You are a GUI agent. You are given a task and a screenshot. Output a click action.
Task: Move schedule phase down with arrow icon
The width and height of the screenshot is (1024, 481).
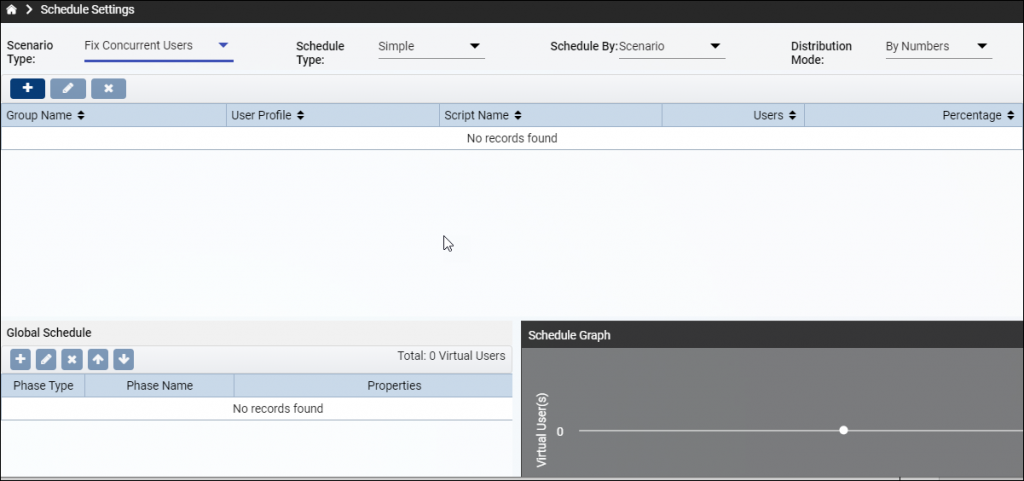(x=123, y=359)
